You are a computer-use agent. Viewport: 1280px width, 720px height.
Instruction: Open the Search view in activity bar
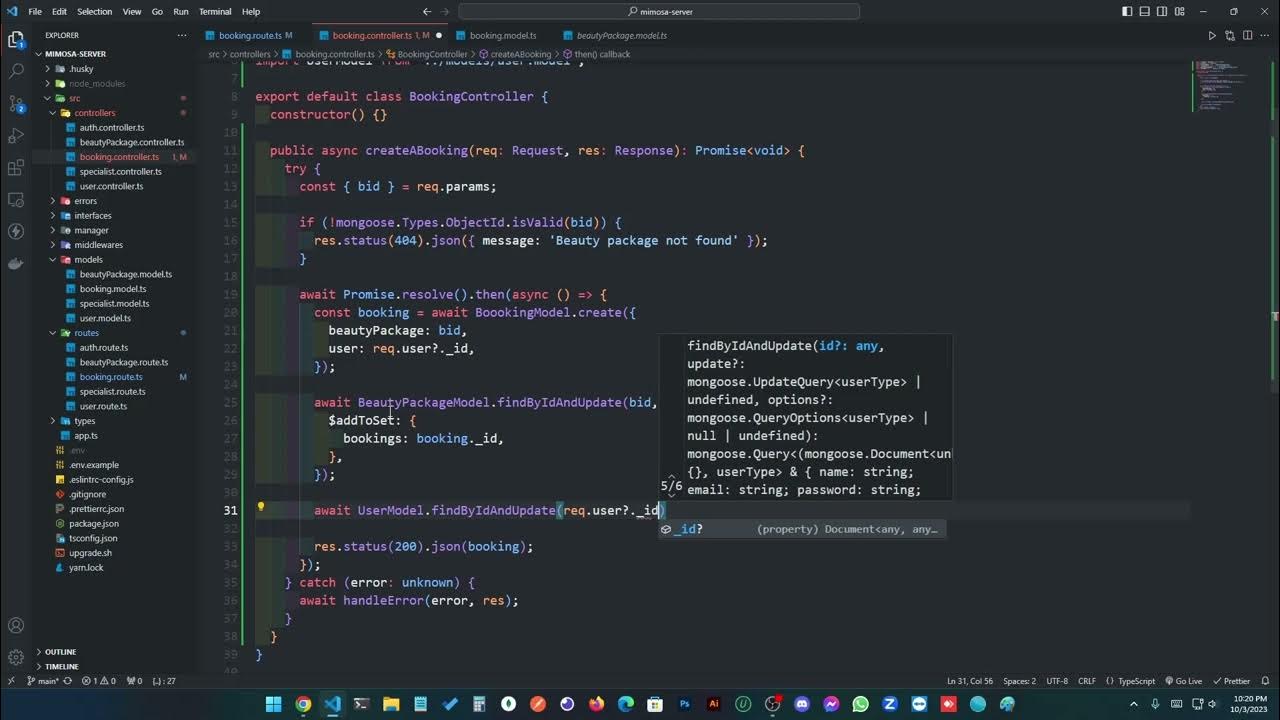(x=16, y=72)
